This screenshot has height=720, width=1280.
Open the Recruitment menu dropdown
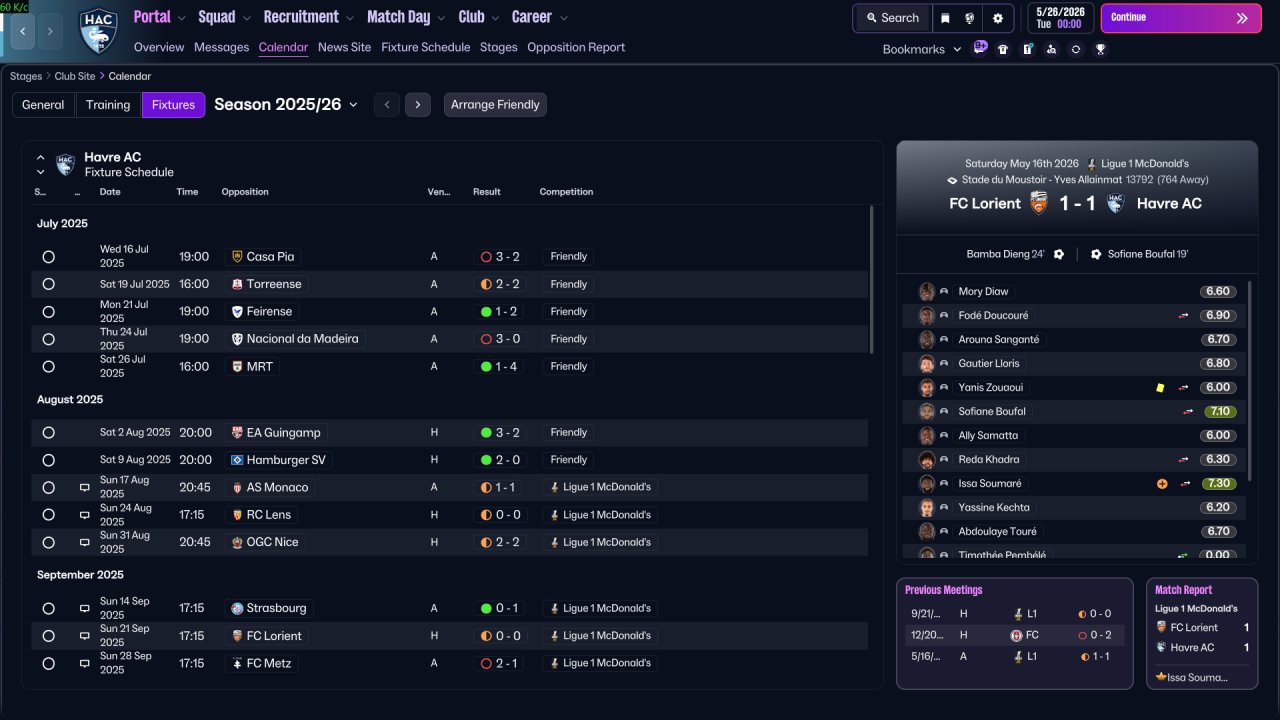pos(309,17)
